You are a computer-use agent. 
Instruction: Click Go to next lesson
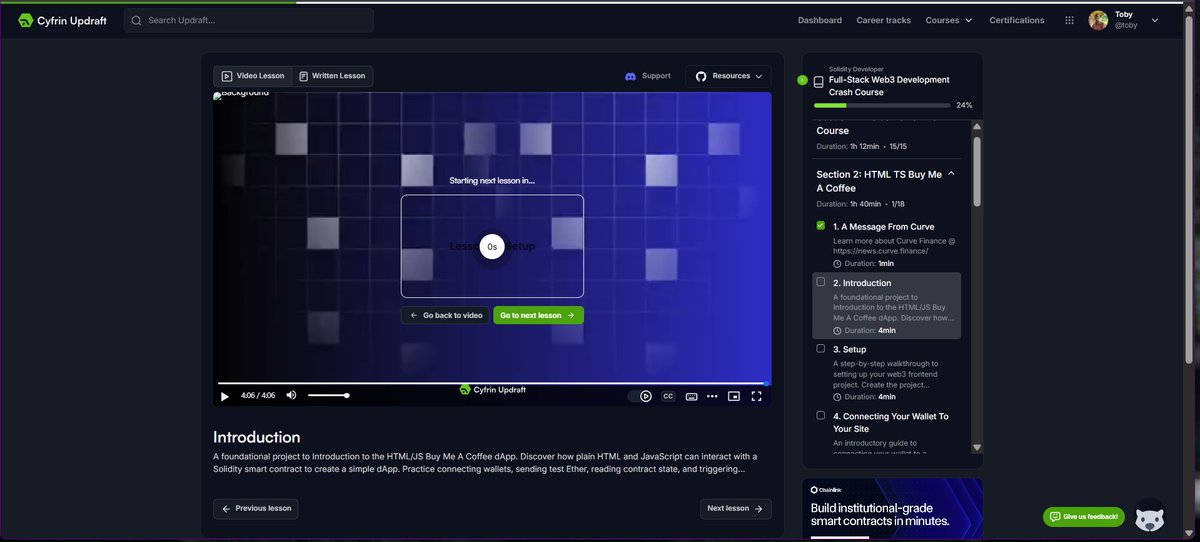pyautogui.click(x=538, y=315)
